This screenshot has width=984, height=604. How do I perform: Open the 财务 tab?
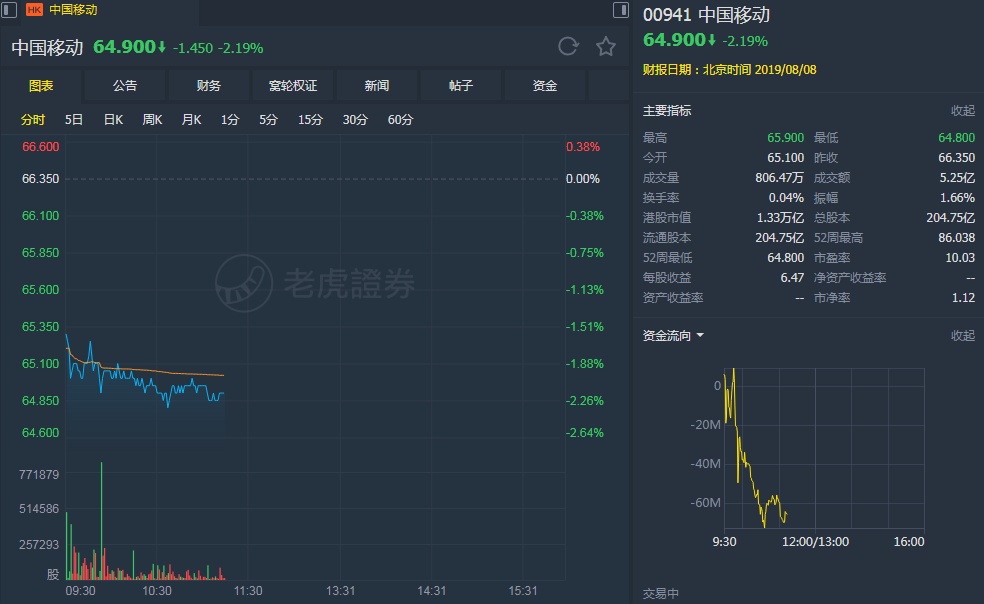[x=208, y=85]
